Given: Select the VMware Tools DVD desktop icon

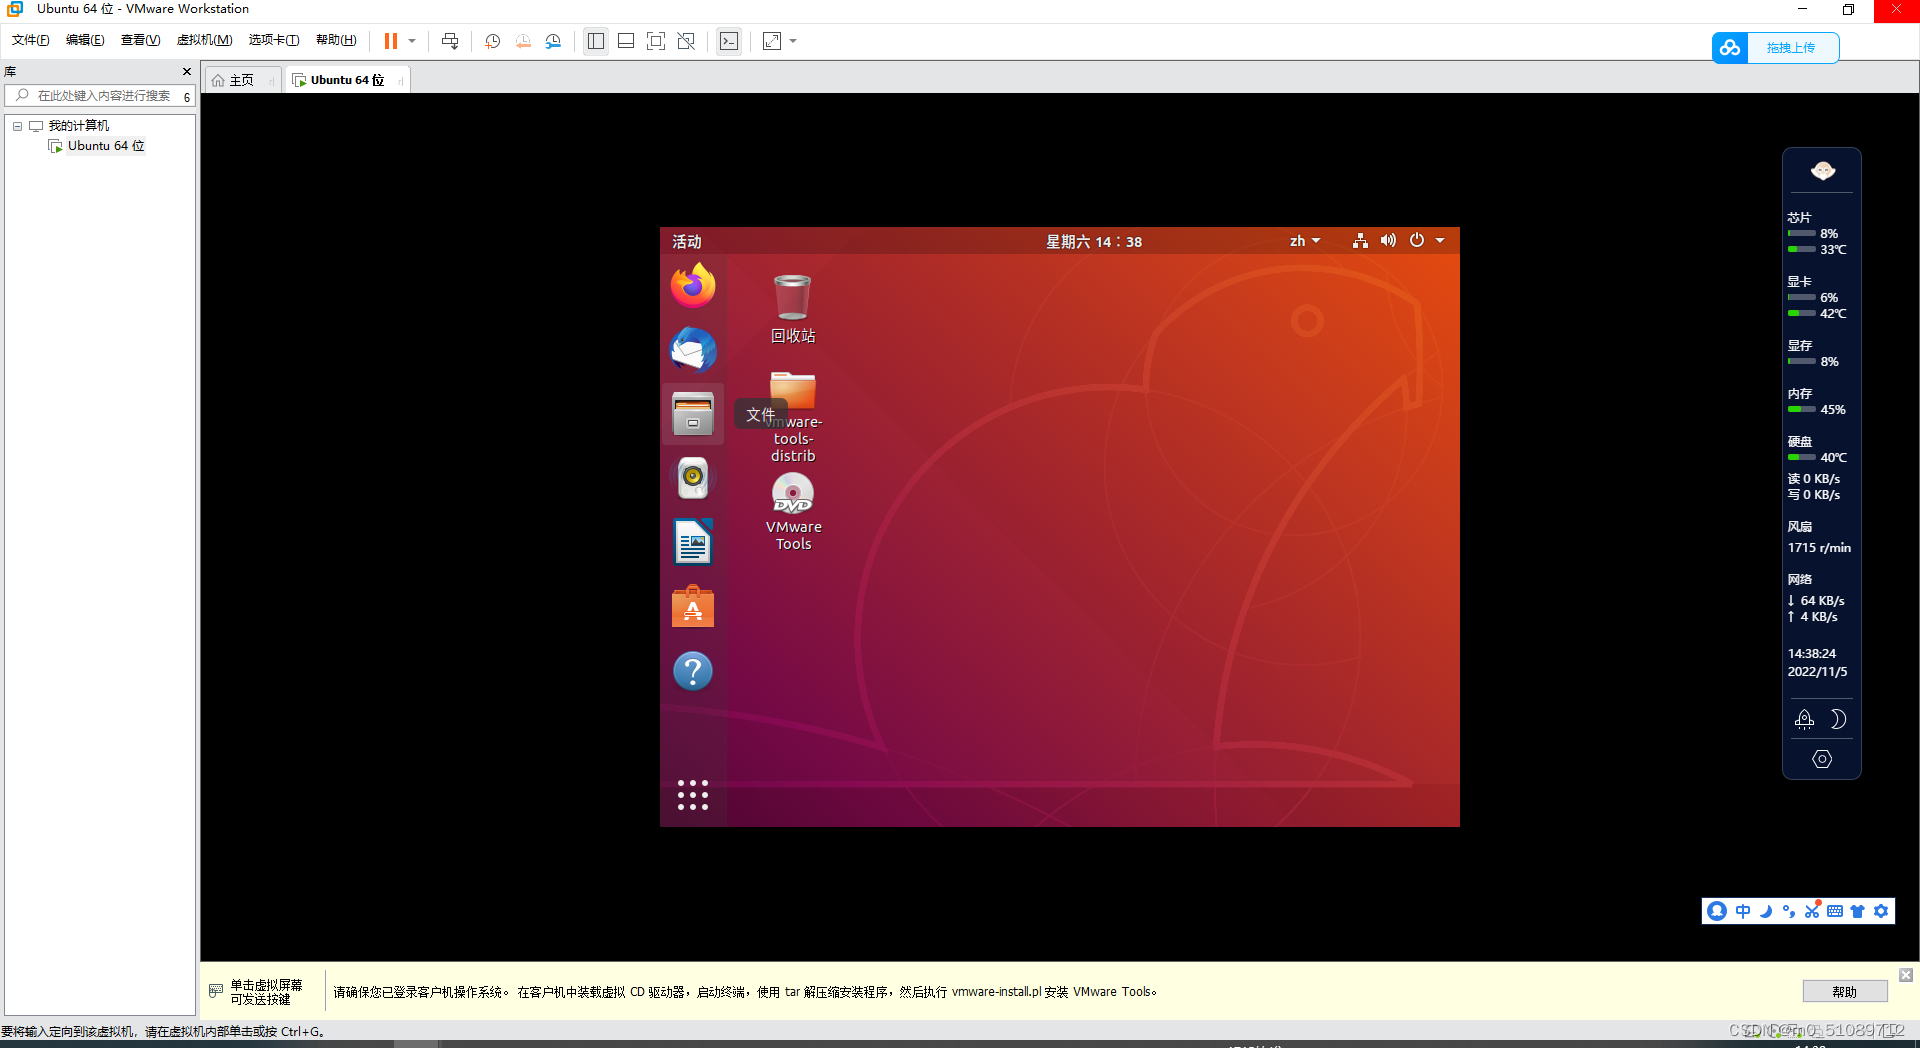Looking at the screenshot, I should 793,511.
